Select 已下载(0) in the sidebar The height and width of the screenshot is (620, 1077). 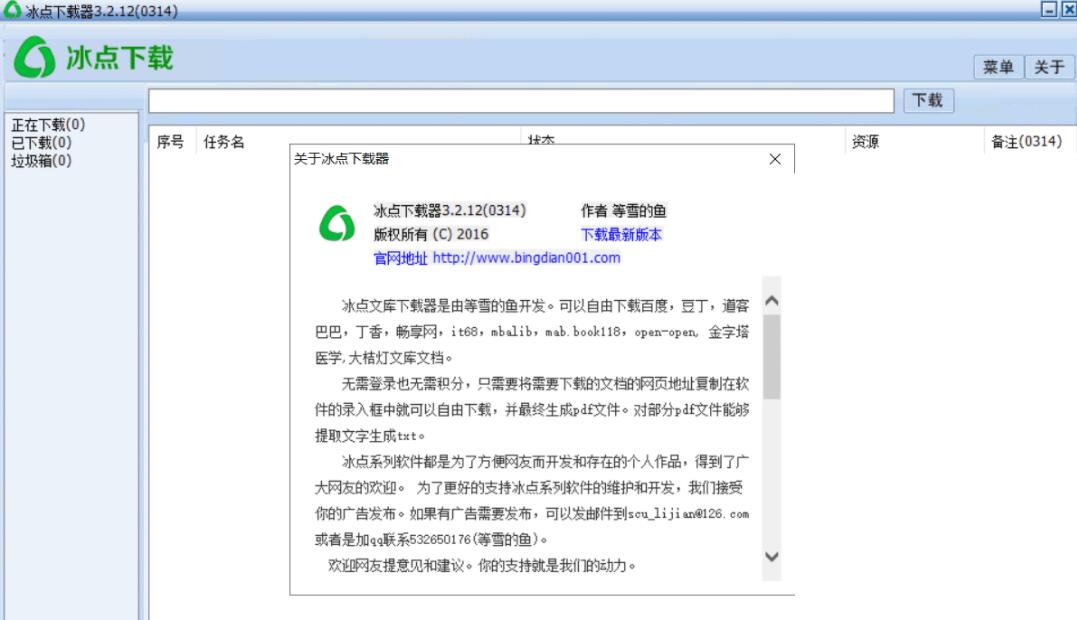pyautogui.click(x=41, y=143)
